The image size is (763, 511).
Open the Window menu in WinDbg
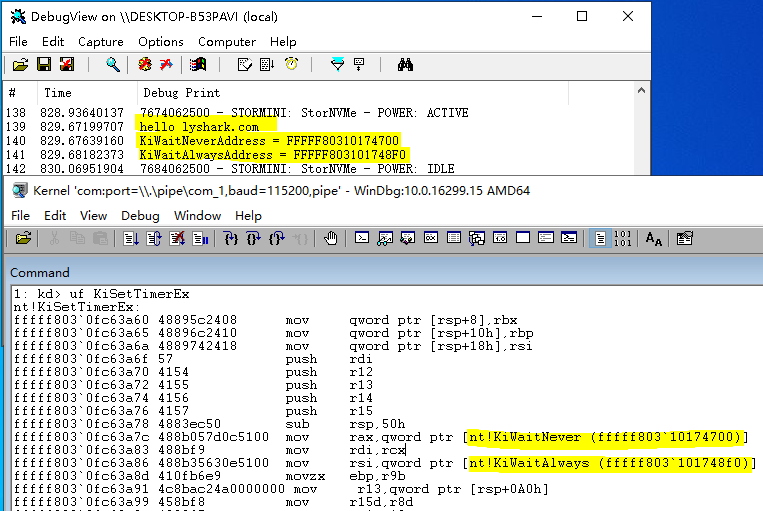tap(198, 216)
